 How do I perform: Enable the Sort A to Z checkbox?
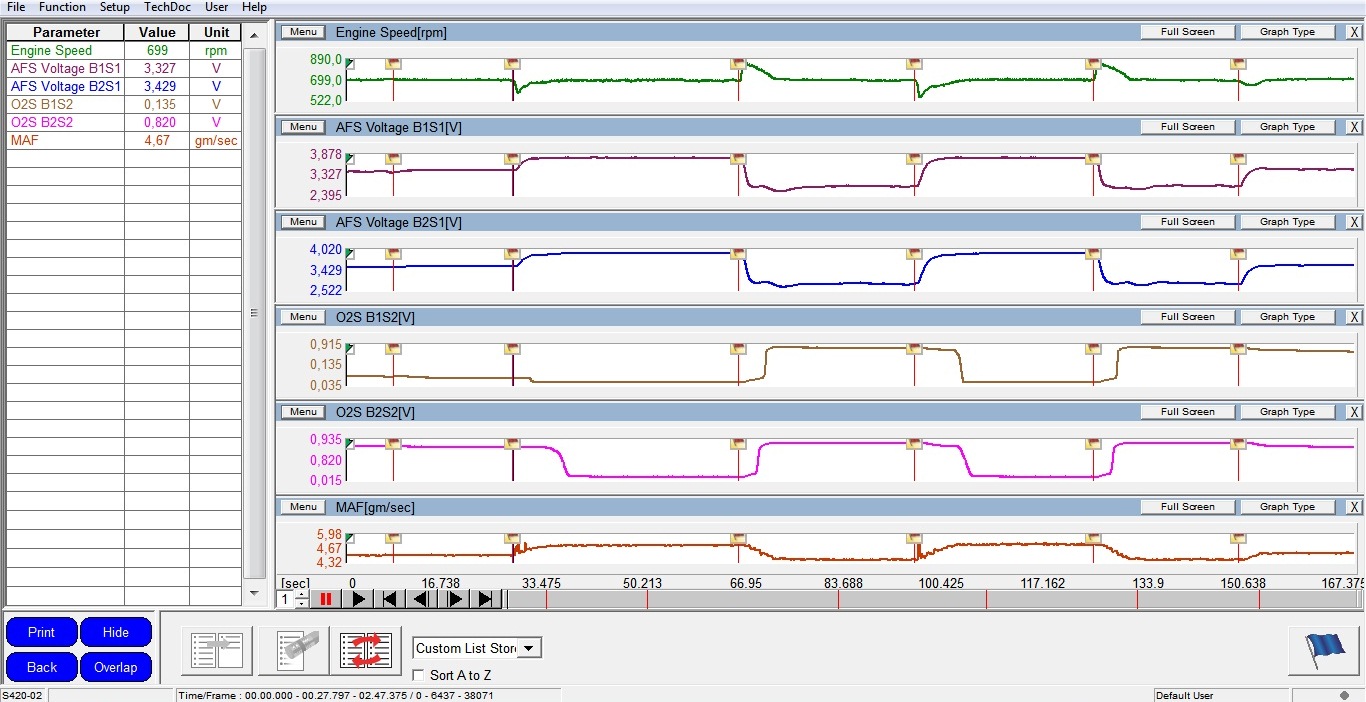coord(419,676)
